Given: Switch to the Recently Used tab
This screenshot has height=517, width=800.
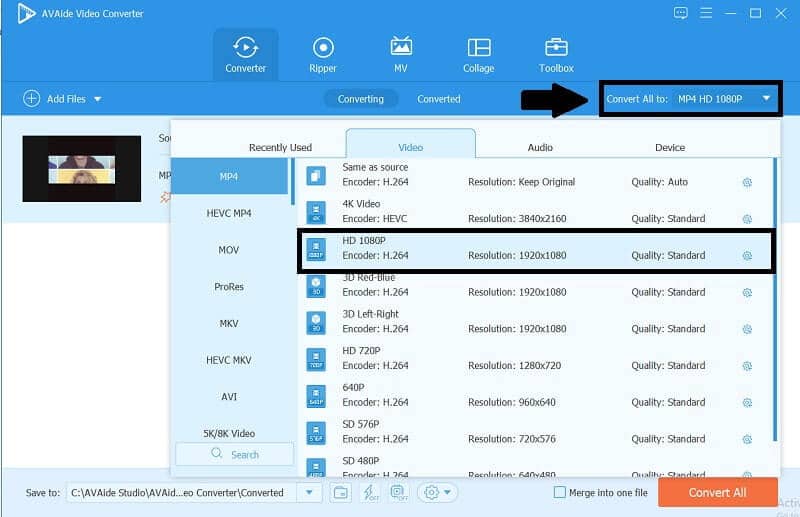Looking at the screenshot, I should [280, 147].
